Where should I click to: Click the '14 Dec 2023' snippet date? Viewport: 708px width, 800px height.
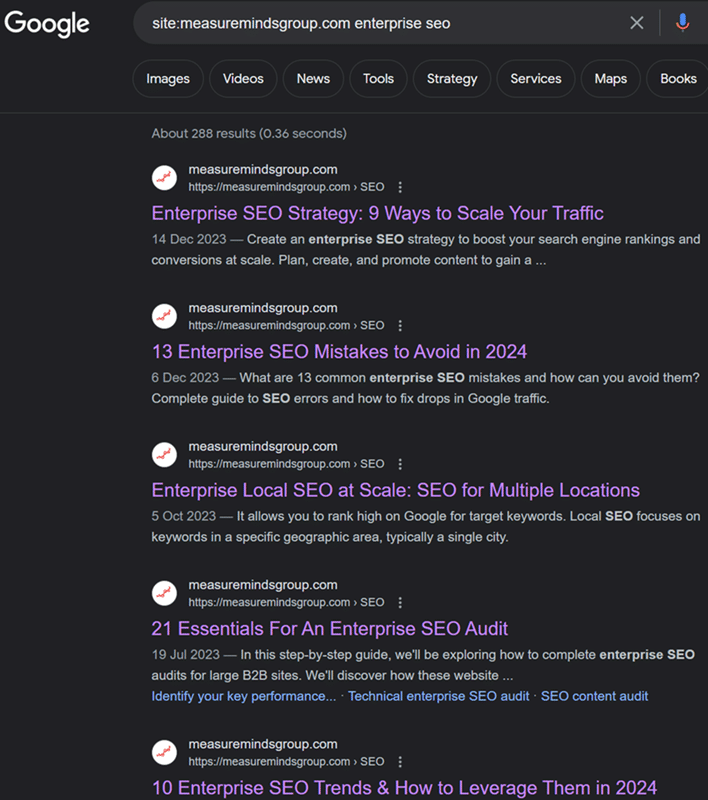[x=189, y=239]
